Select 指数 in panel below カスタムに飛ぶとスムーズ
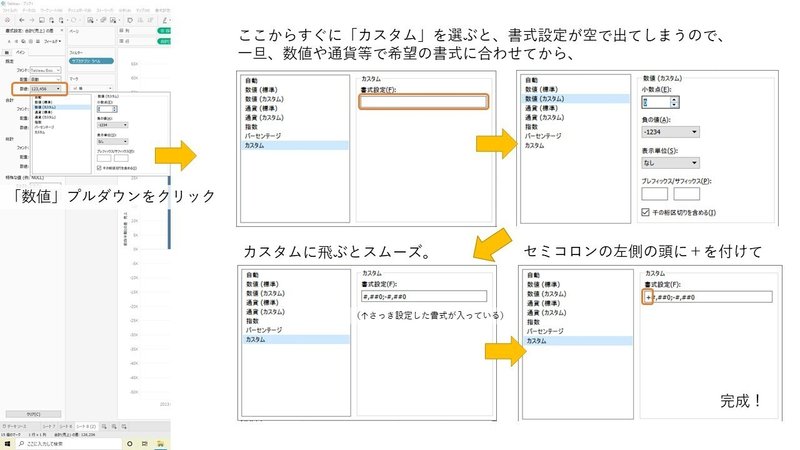Image resolution: width=800 pixels, height=450 pixels. tap(253, 321)
